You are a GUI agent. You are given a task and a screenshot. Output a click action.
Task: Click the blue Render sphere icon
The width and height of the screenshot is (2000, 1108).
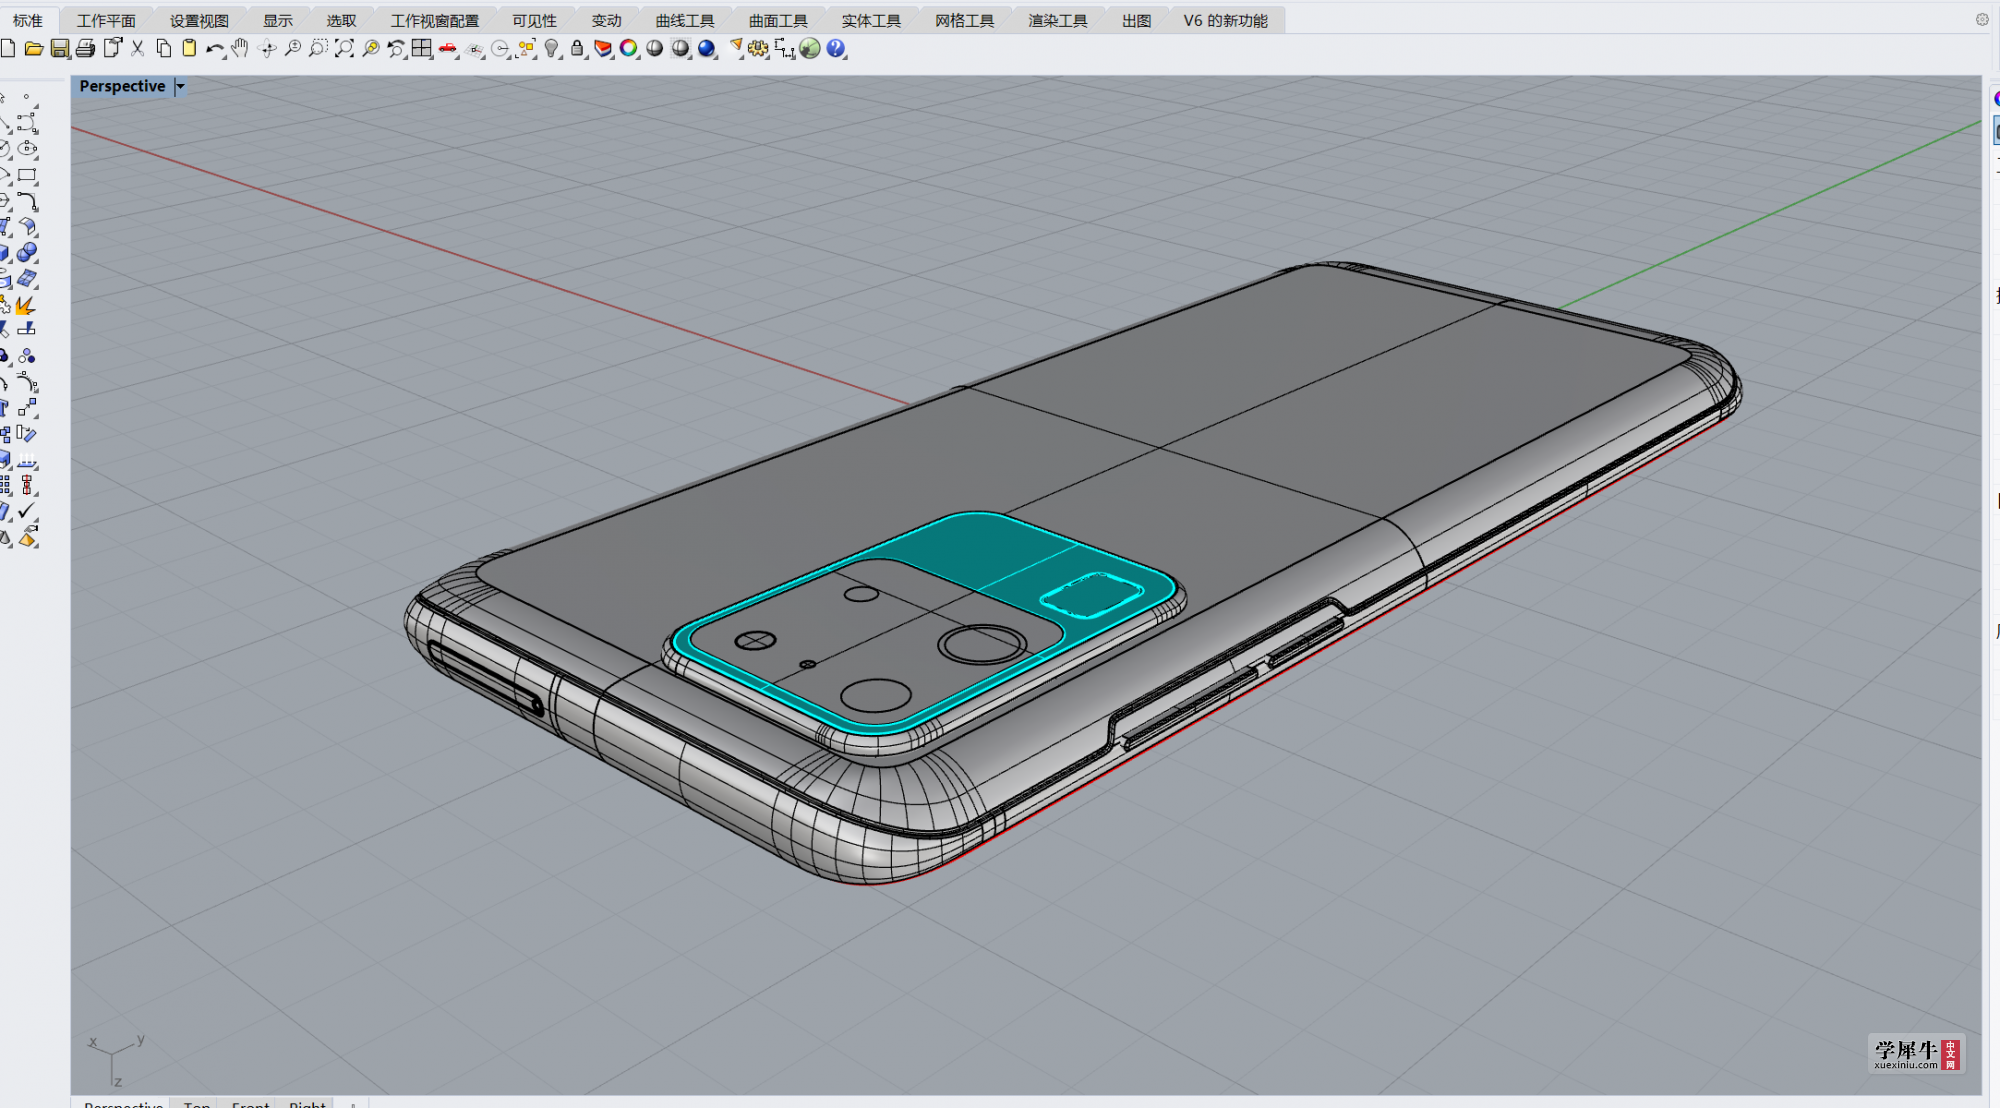[x=707, y=48]
